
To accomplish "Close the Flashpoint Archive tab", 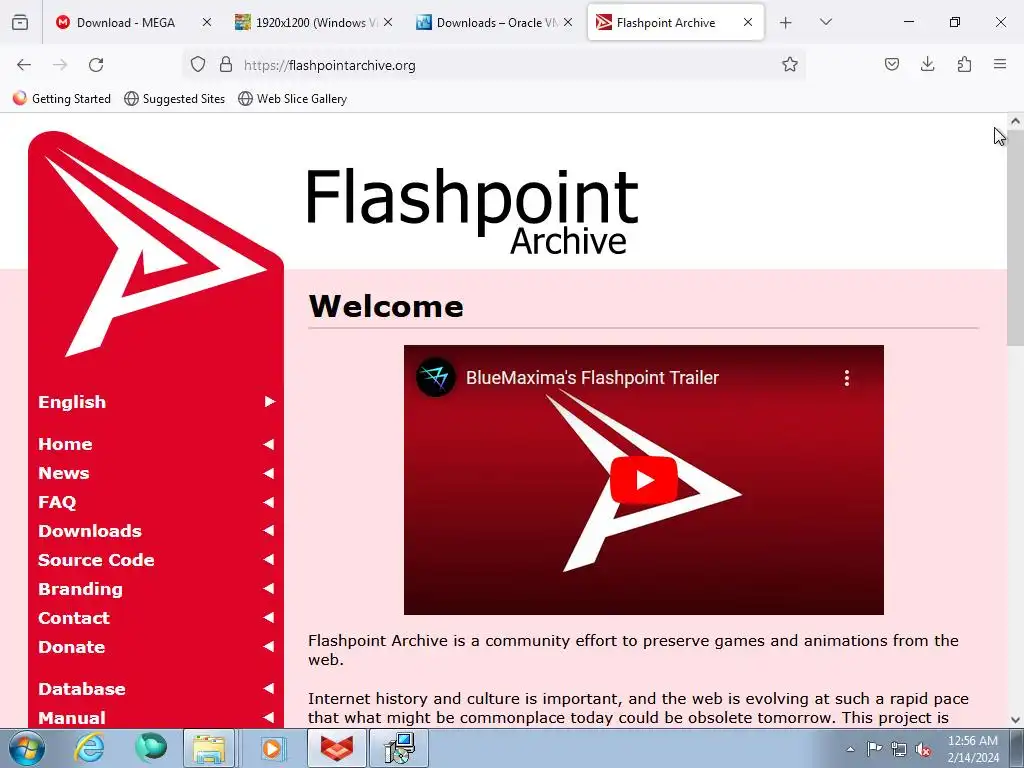I will 748,23.
